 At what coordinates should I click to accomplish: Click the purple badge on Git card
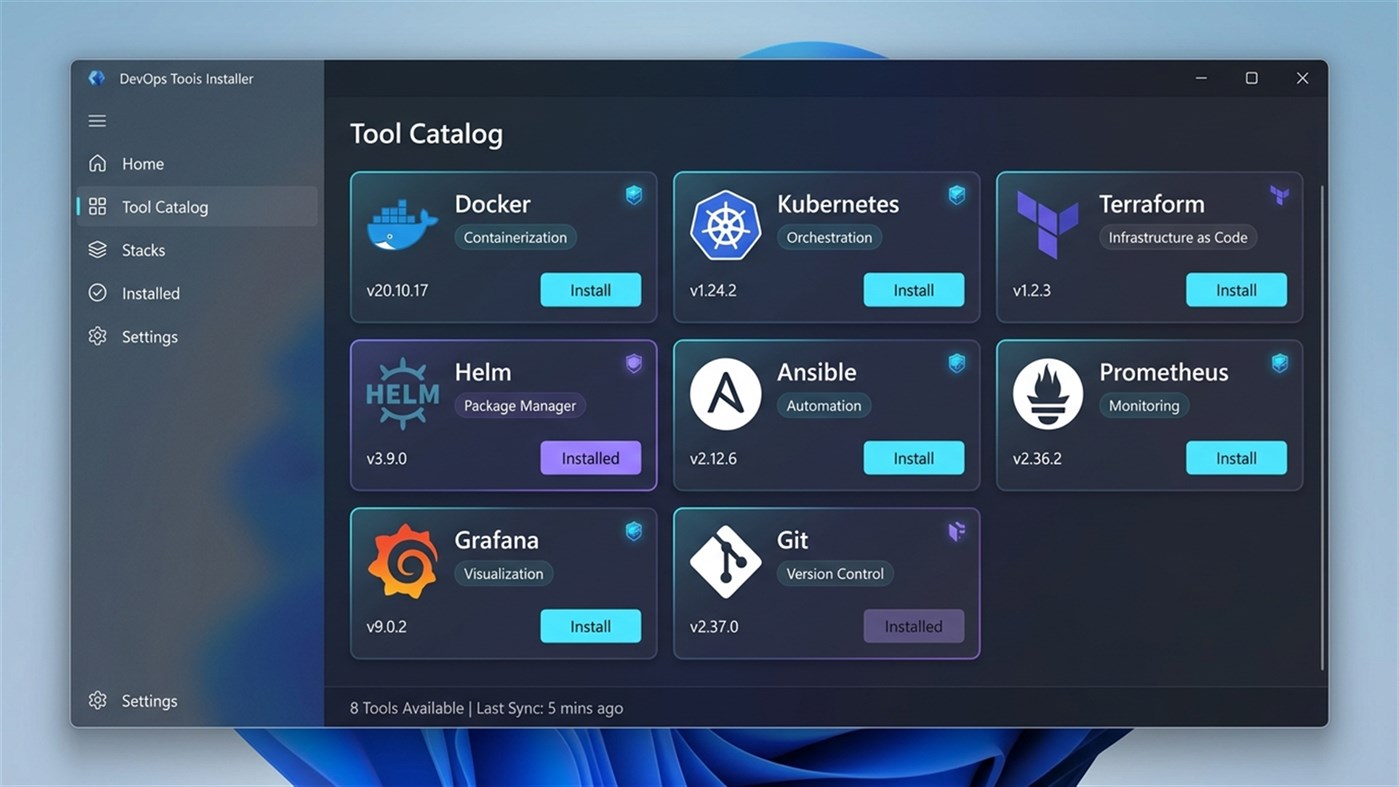click(x=957, y=531)
